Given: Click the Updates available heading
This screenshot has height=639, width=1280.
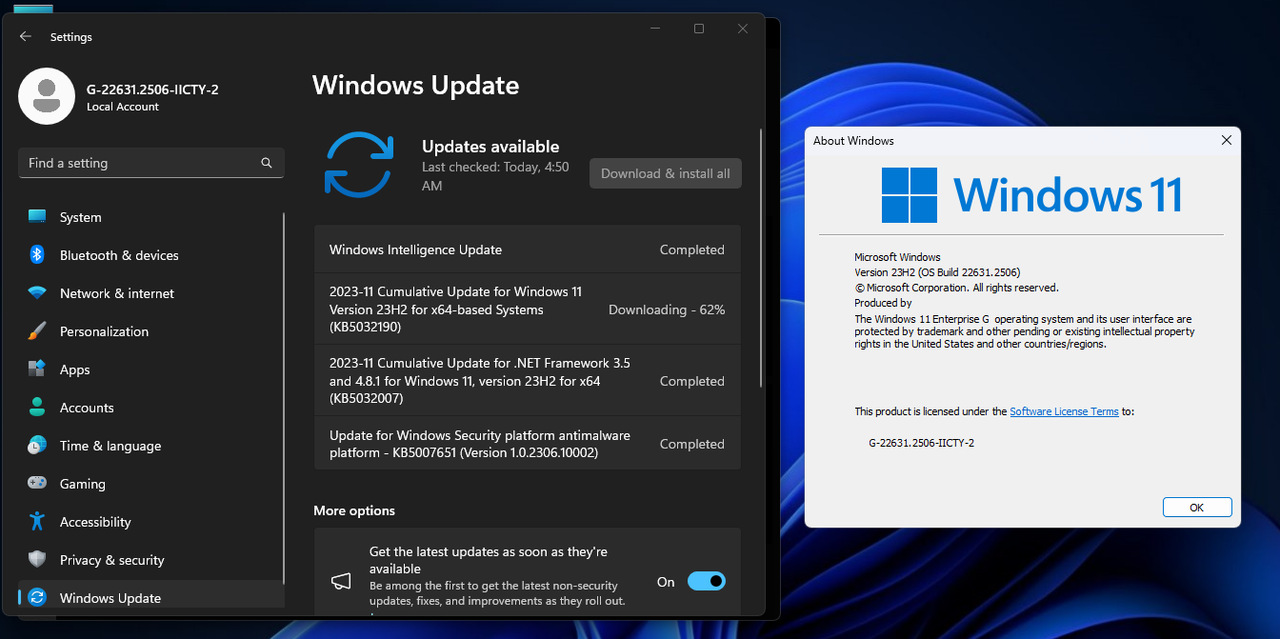Looking at the screenshot, I should coord(490,146).
